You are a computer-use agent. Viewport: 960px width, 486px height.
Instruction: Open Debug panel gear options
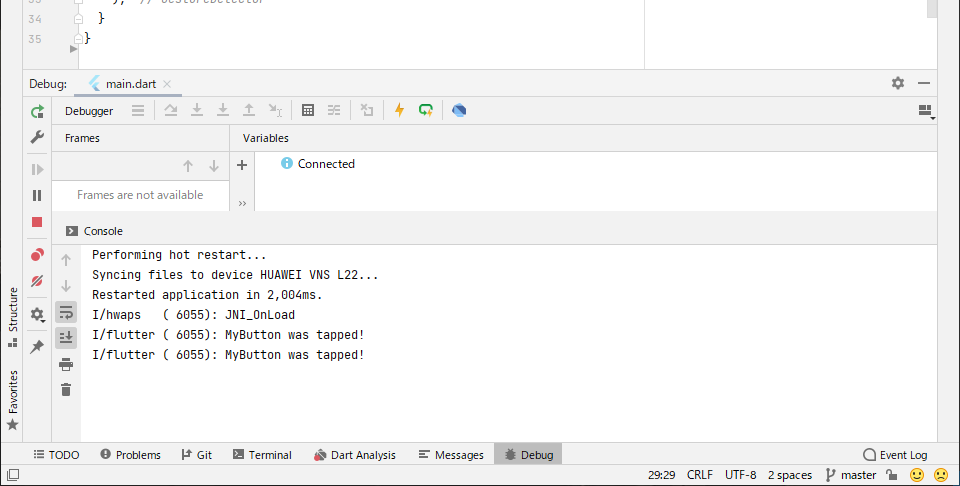point(898,83)
